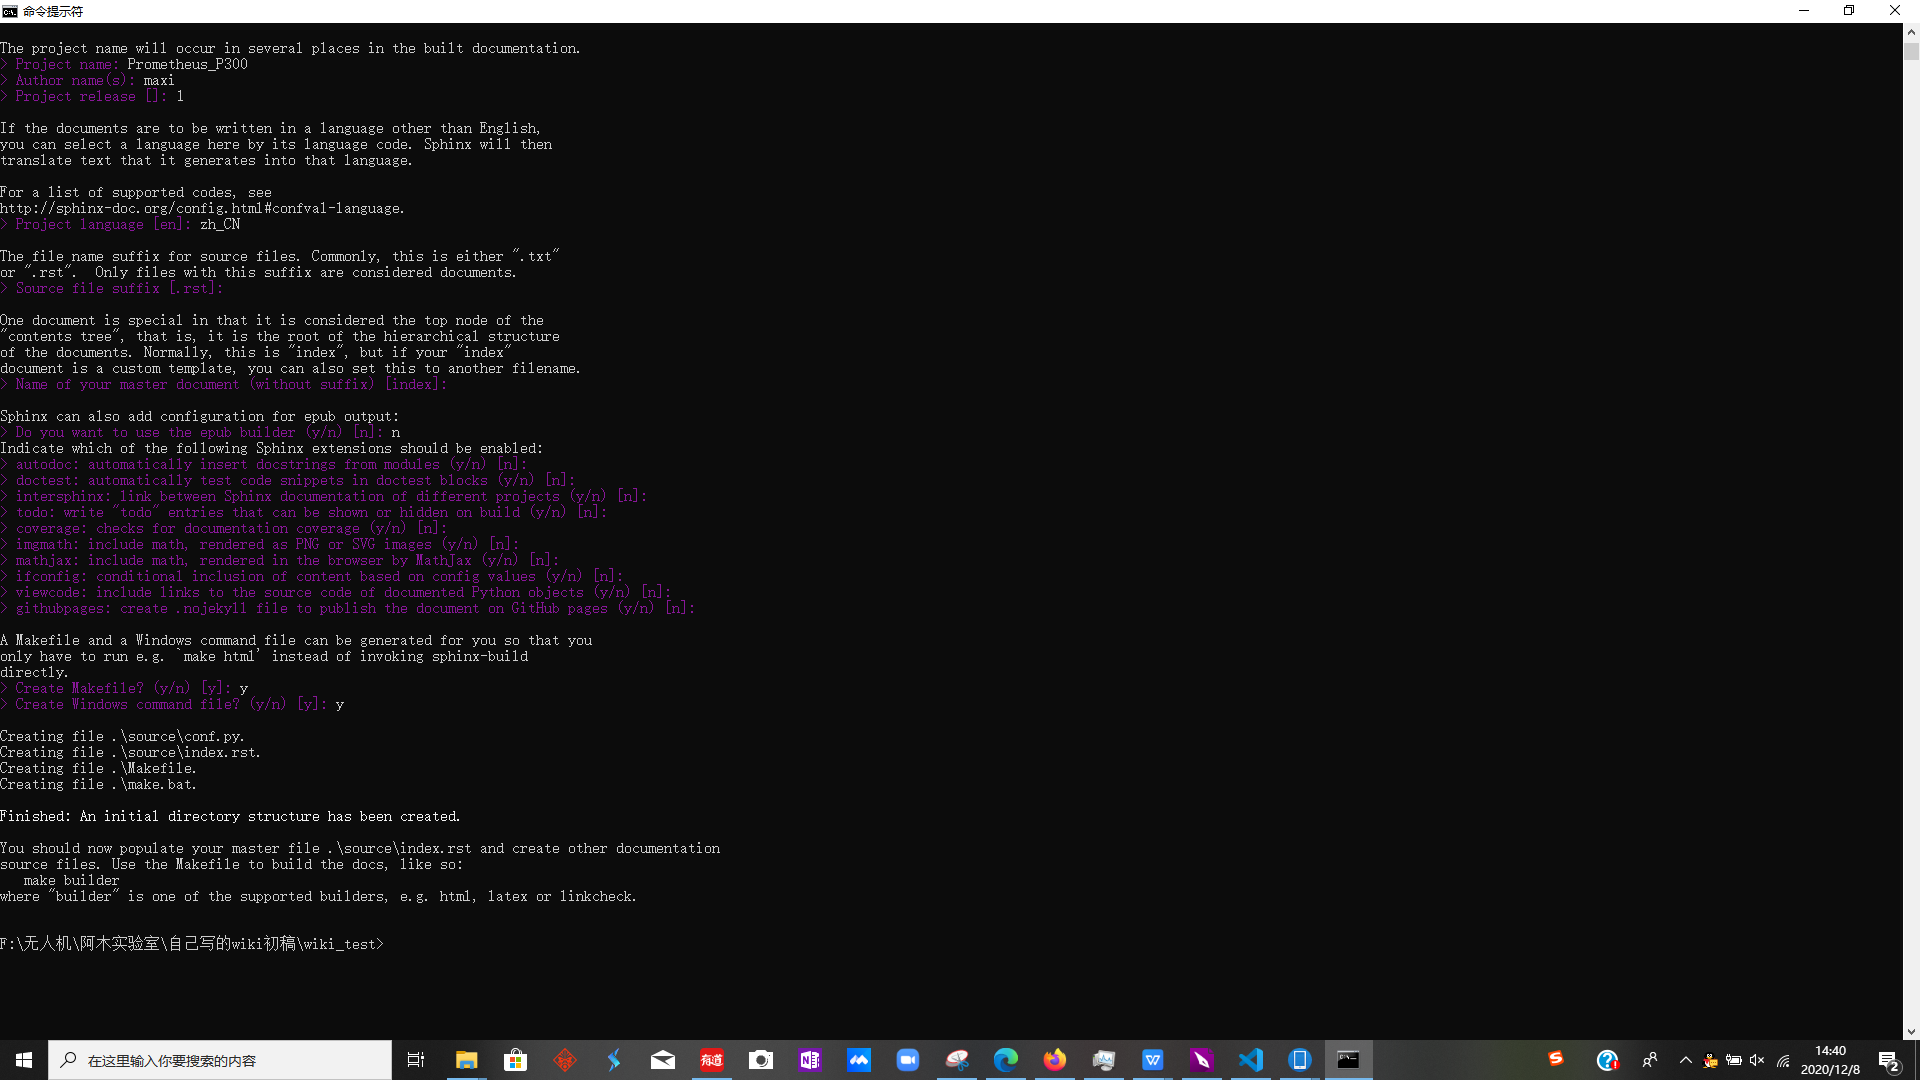The image size is (1920, 1080).
Task: Open notification action center
Action: pos(1888,1060)
